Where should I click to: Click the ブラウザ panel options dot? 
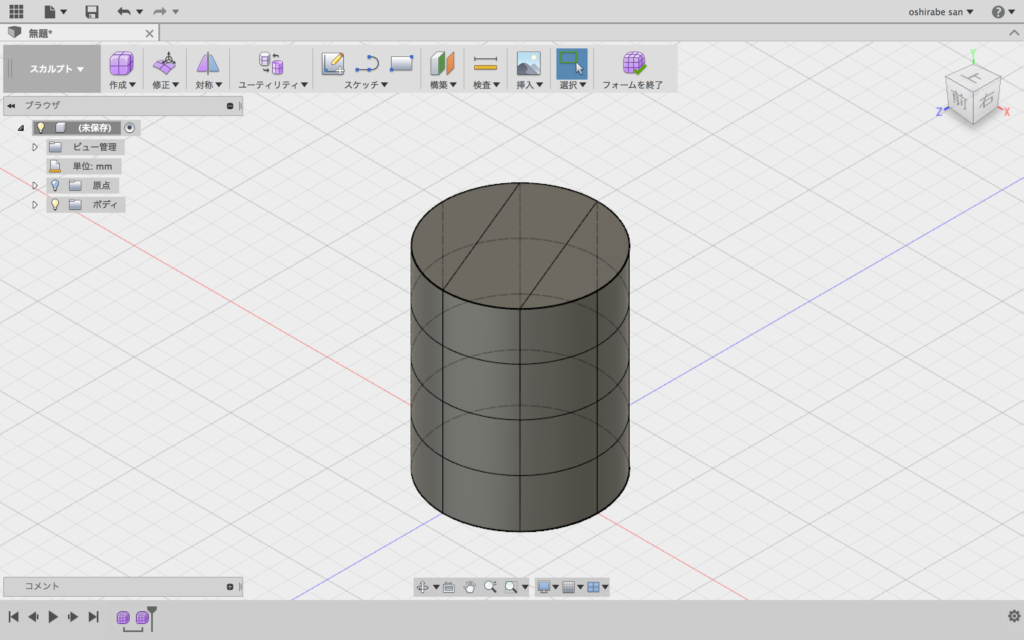point(230,105)
